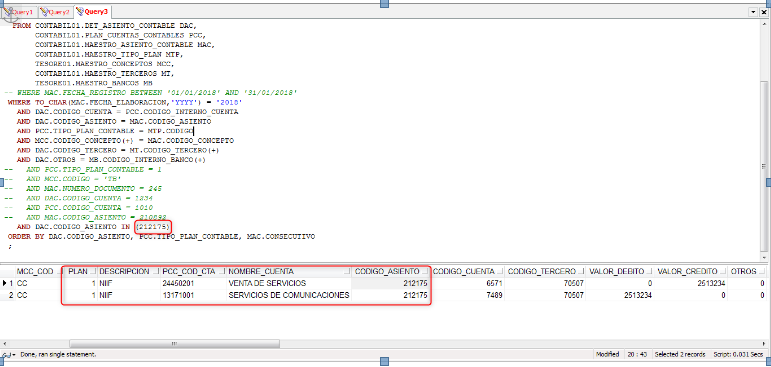This screenshot has width=771, height=367.
Task: Select CODIGO_ASIENTO cell in row 2
Action: (x=391, y=295)
